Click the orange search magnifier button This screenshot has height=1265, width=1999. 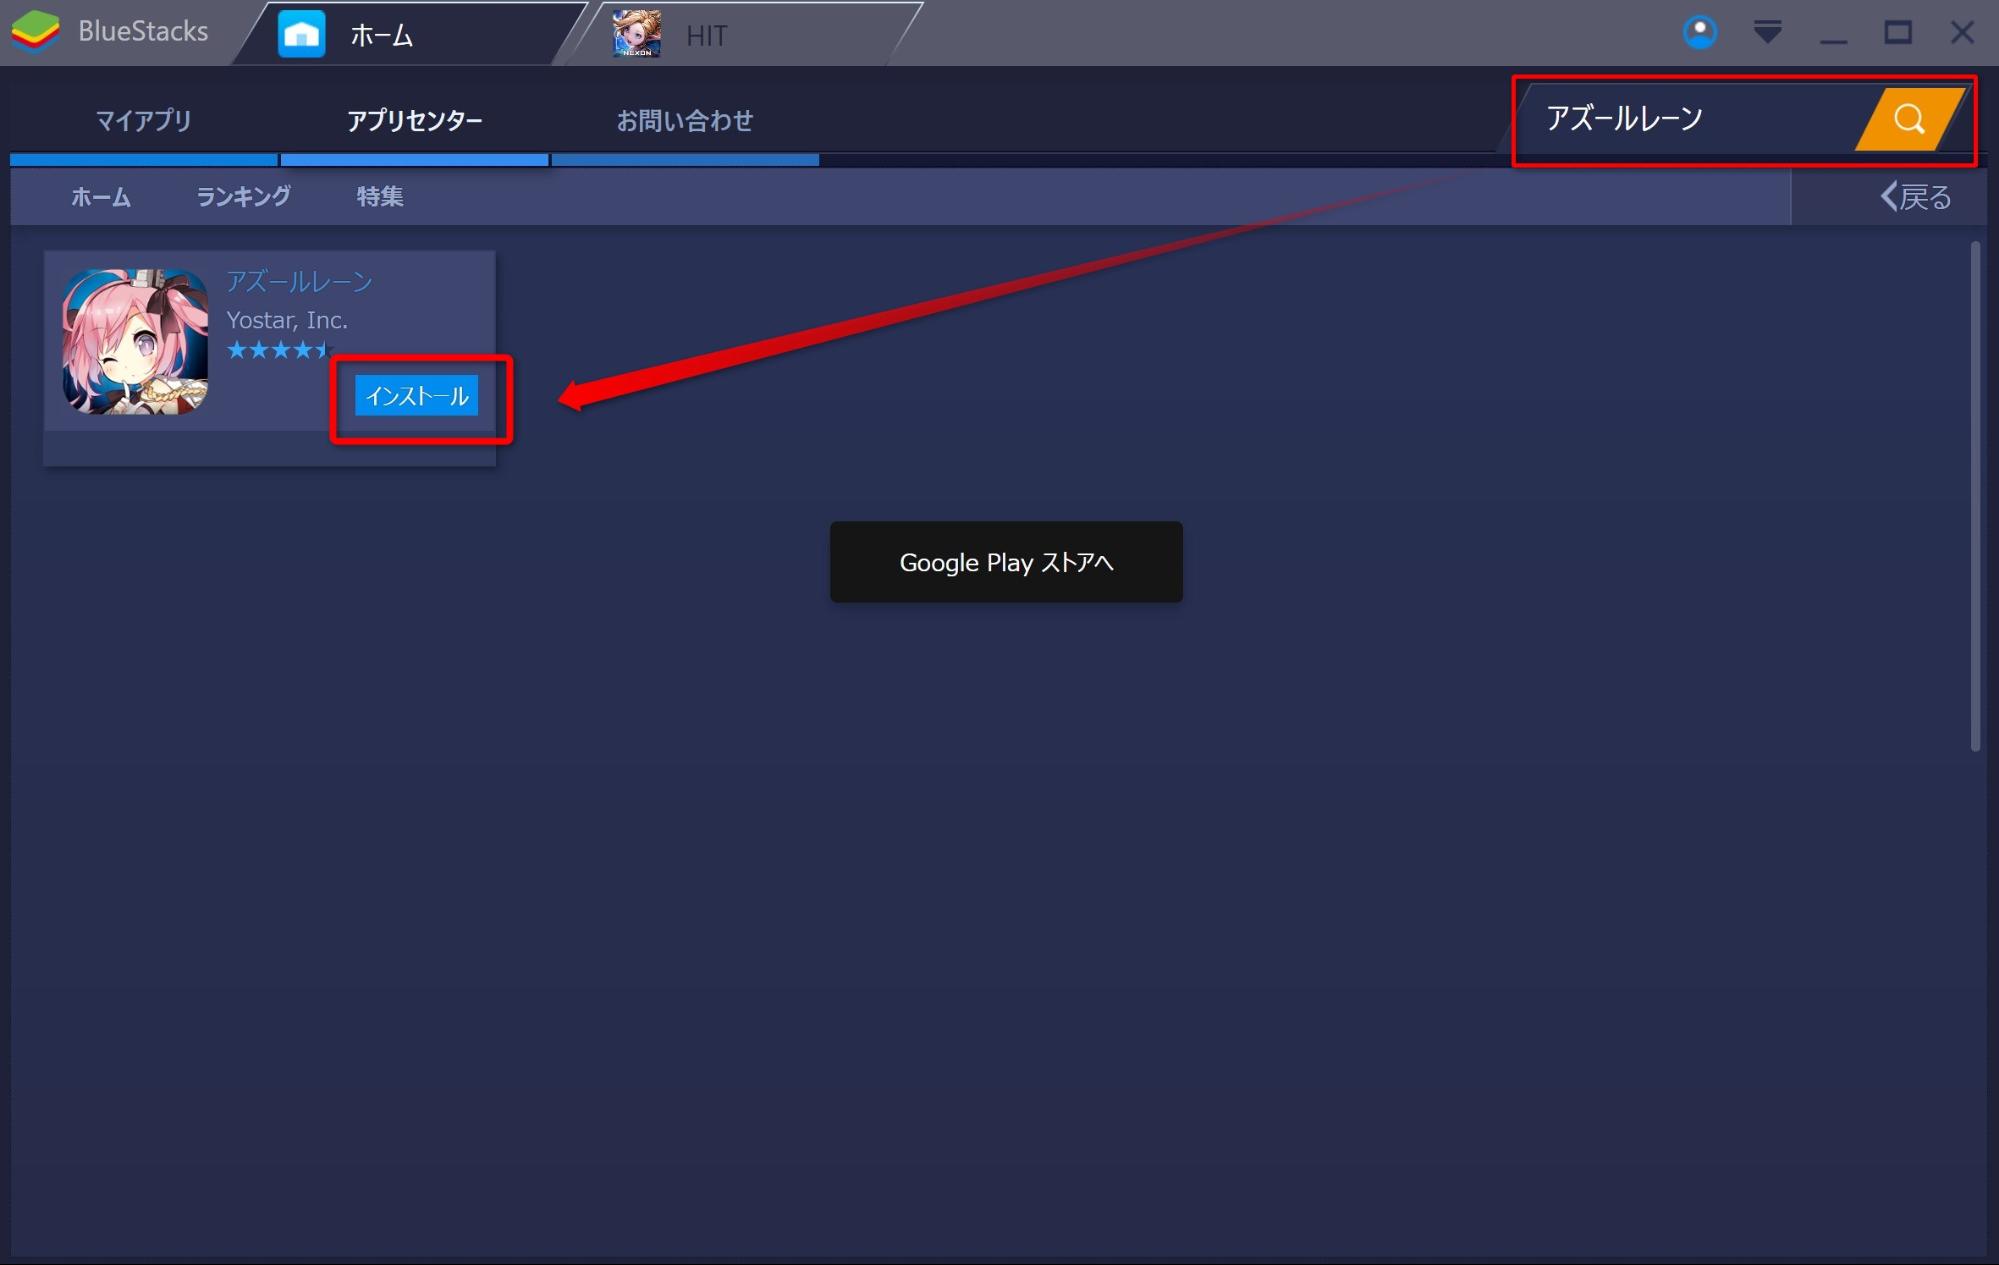pos(1909,119)
